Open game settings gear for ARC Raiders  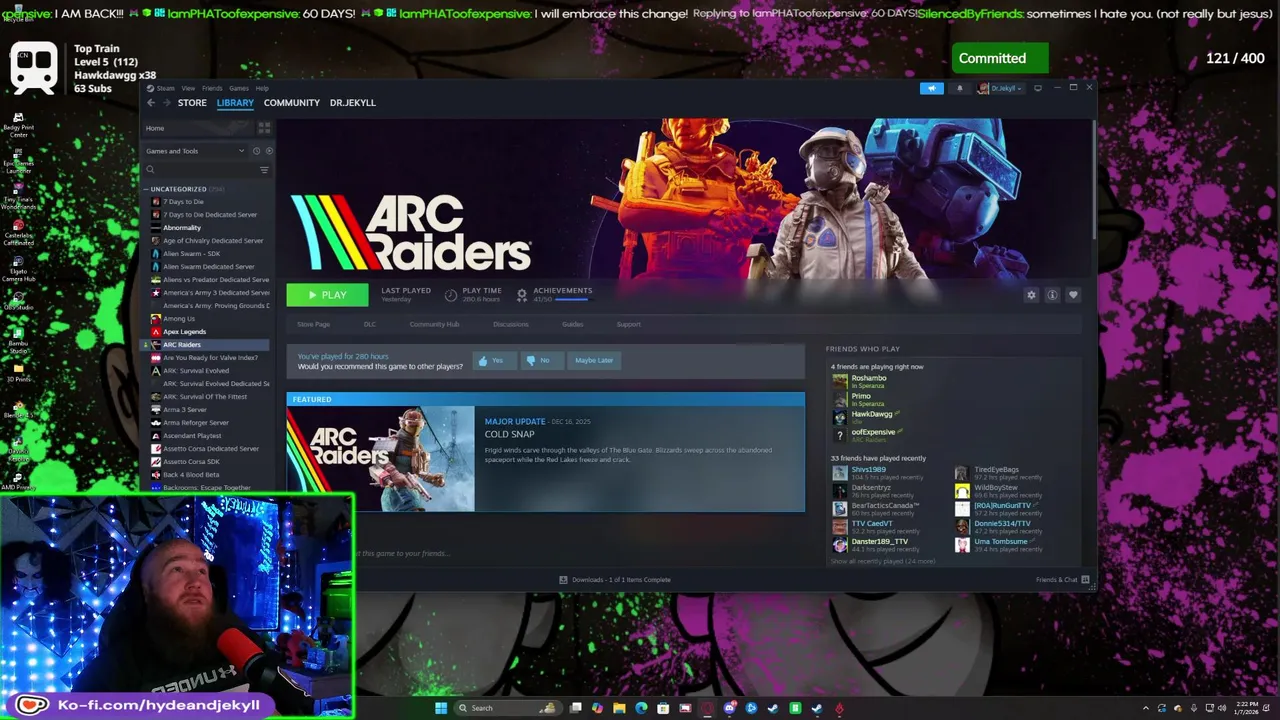click(1031, 295)
